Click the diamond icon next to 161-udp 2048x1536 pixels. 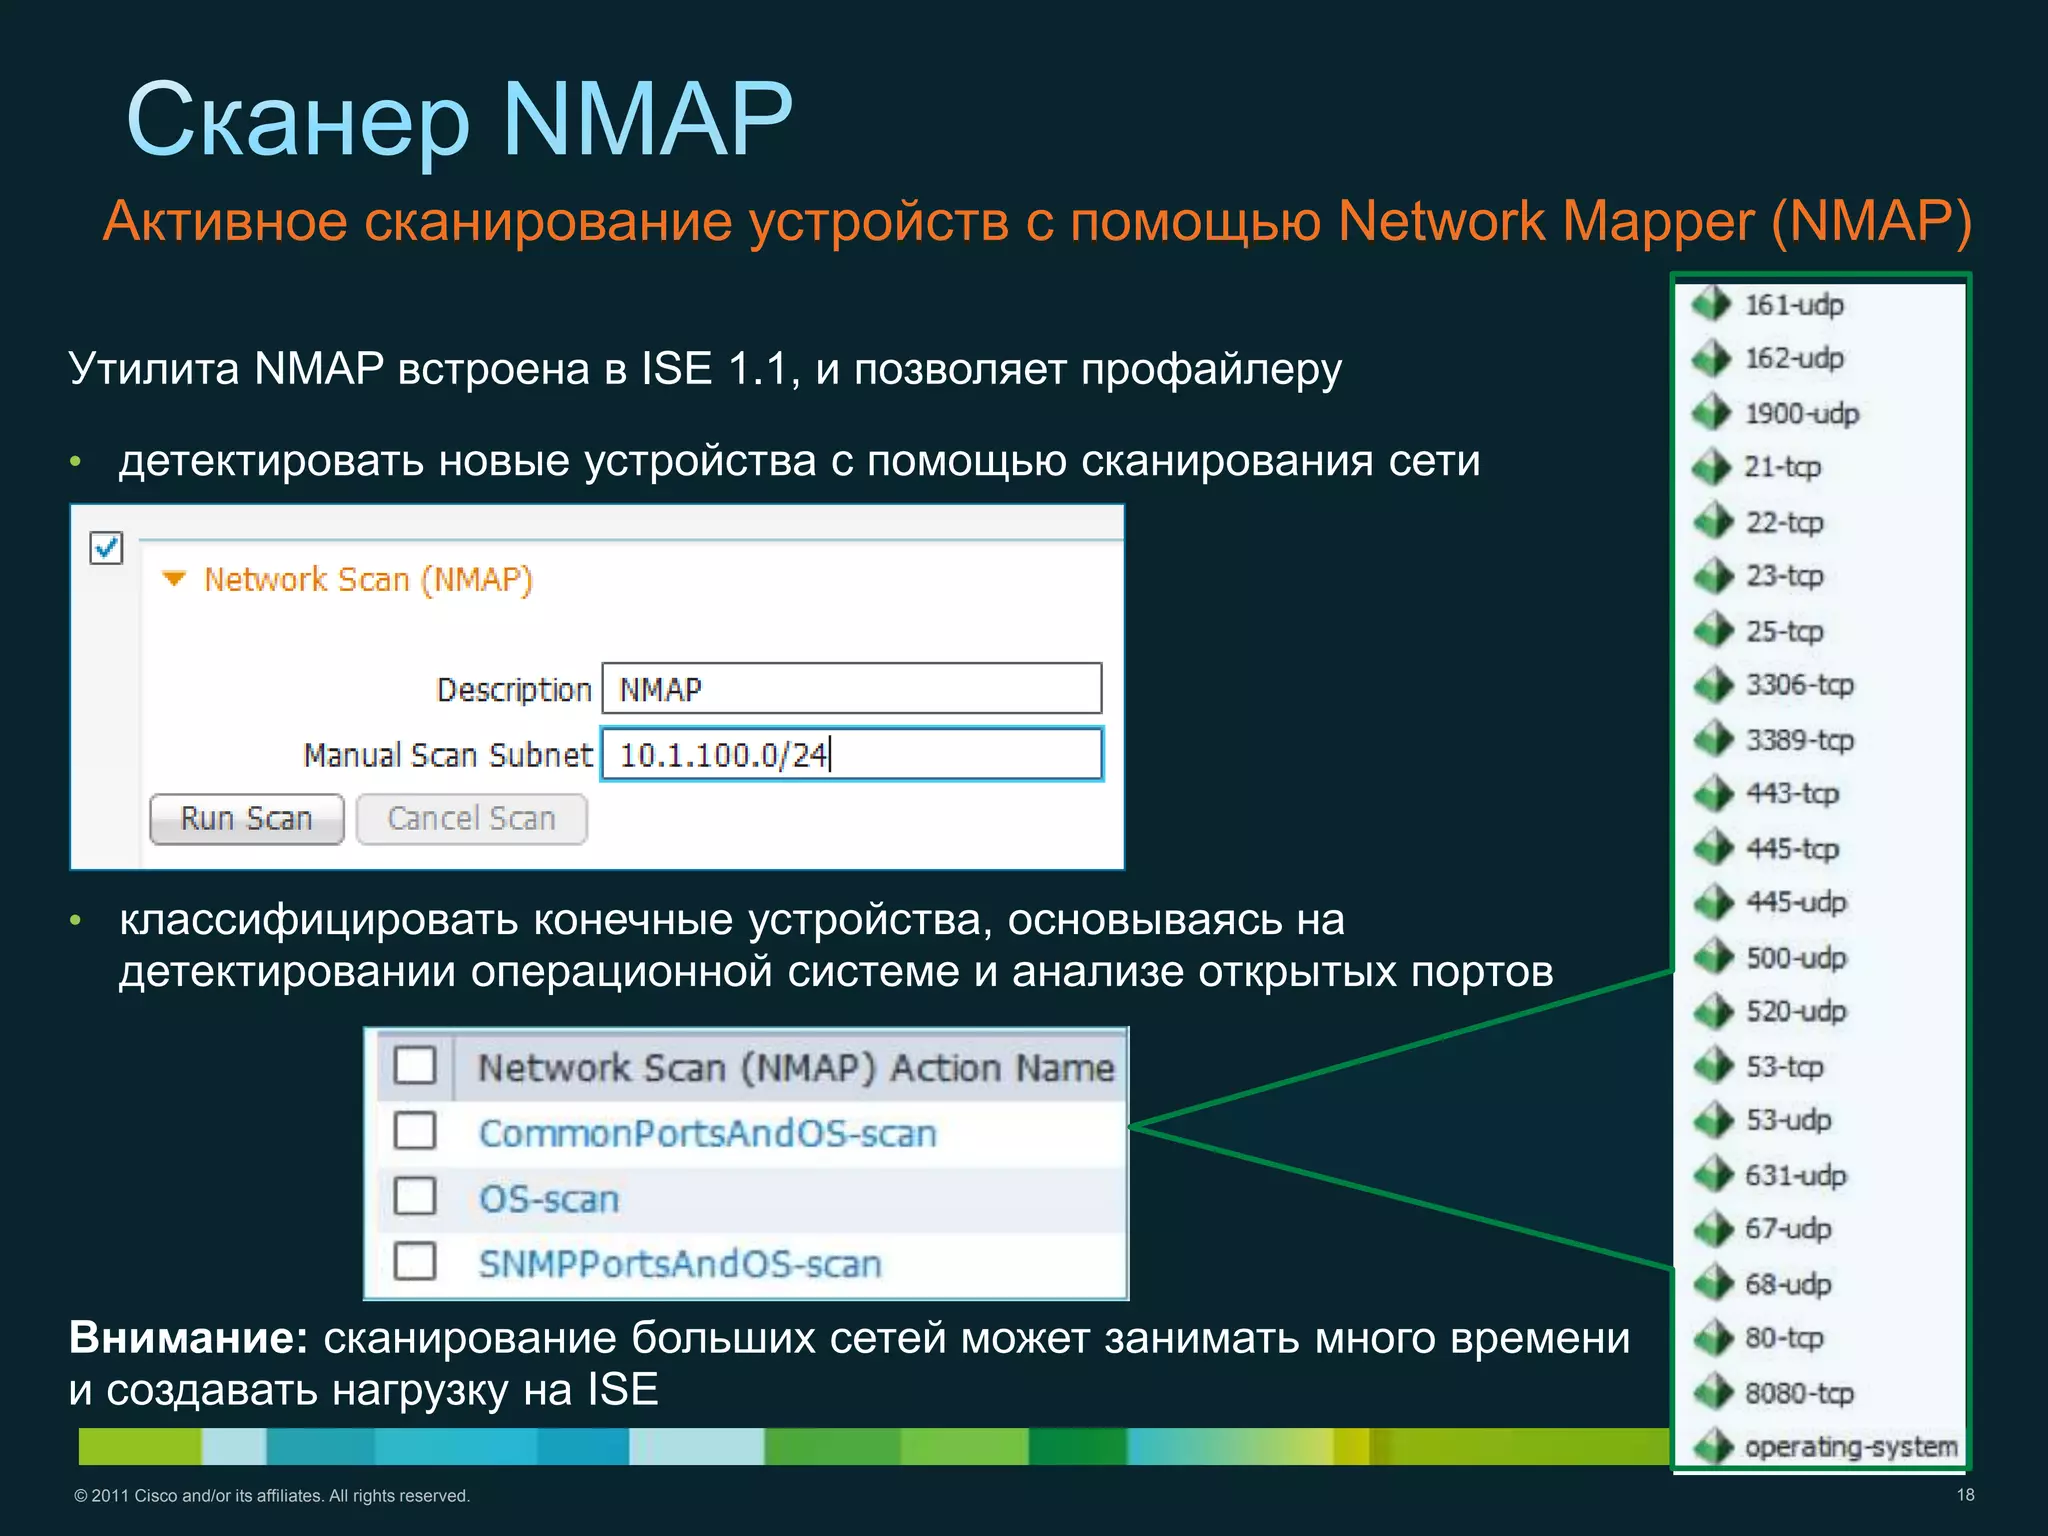click(1712, 303)
